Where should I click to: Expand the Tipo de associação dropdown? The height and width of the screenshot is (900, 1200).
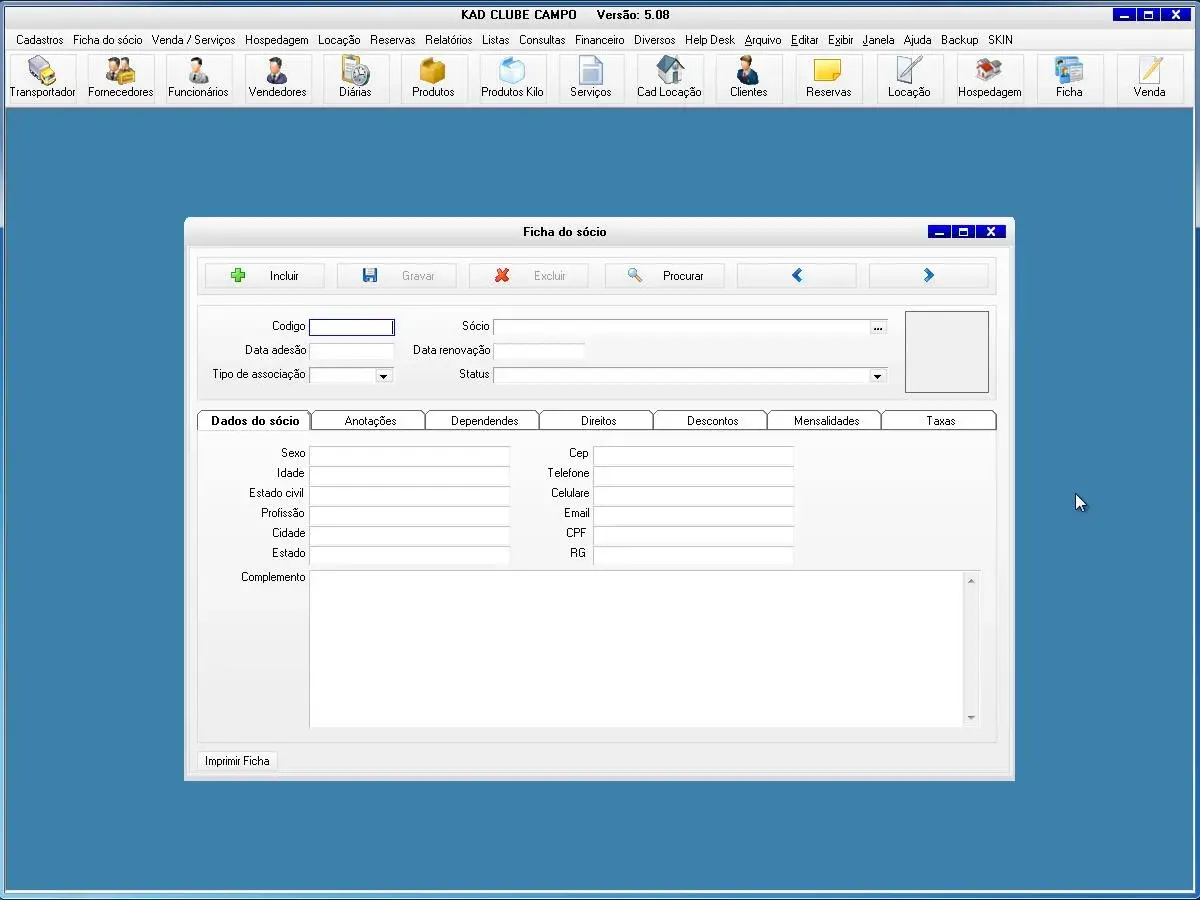383,376
